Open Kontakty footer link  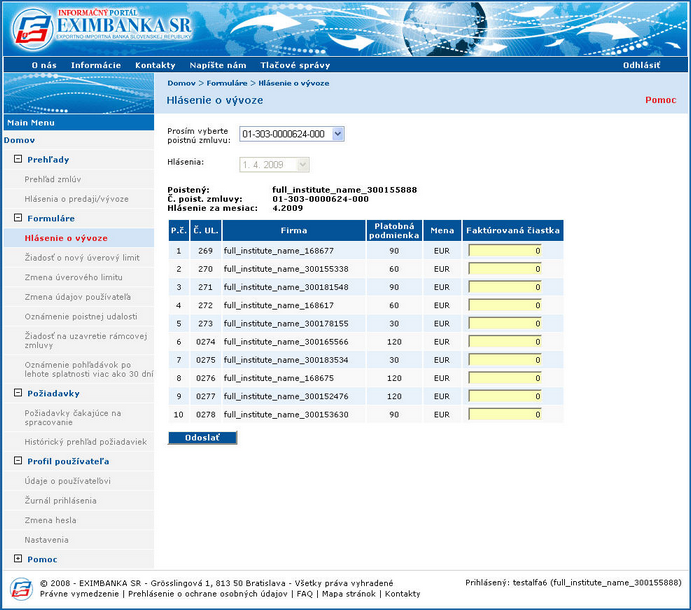point(402,594)
